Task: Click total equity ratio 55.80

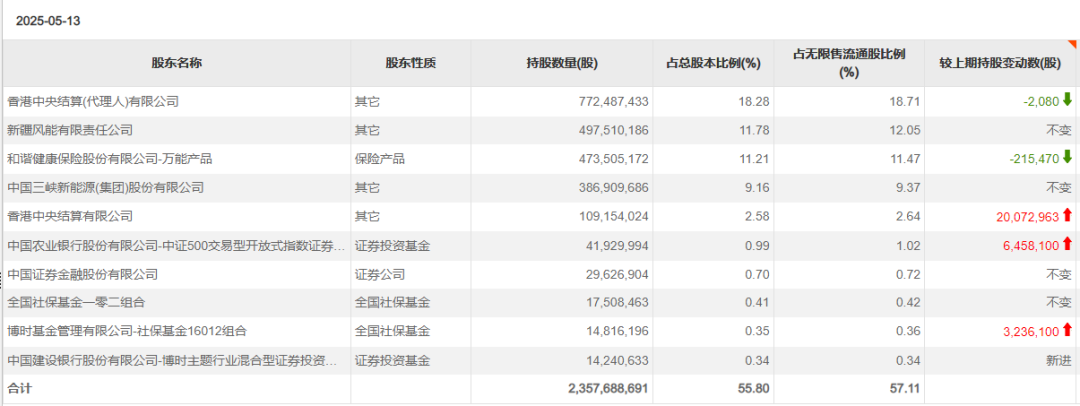Action: (756, 389)
